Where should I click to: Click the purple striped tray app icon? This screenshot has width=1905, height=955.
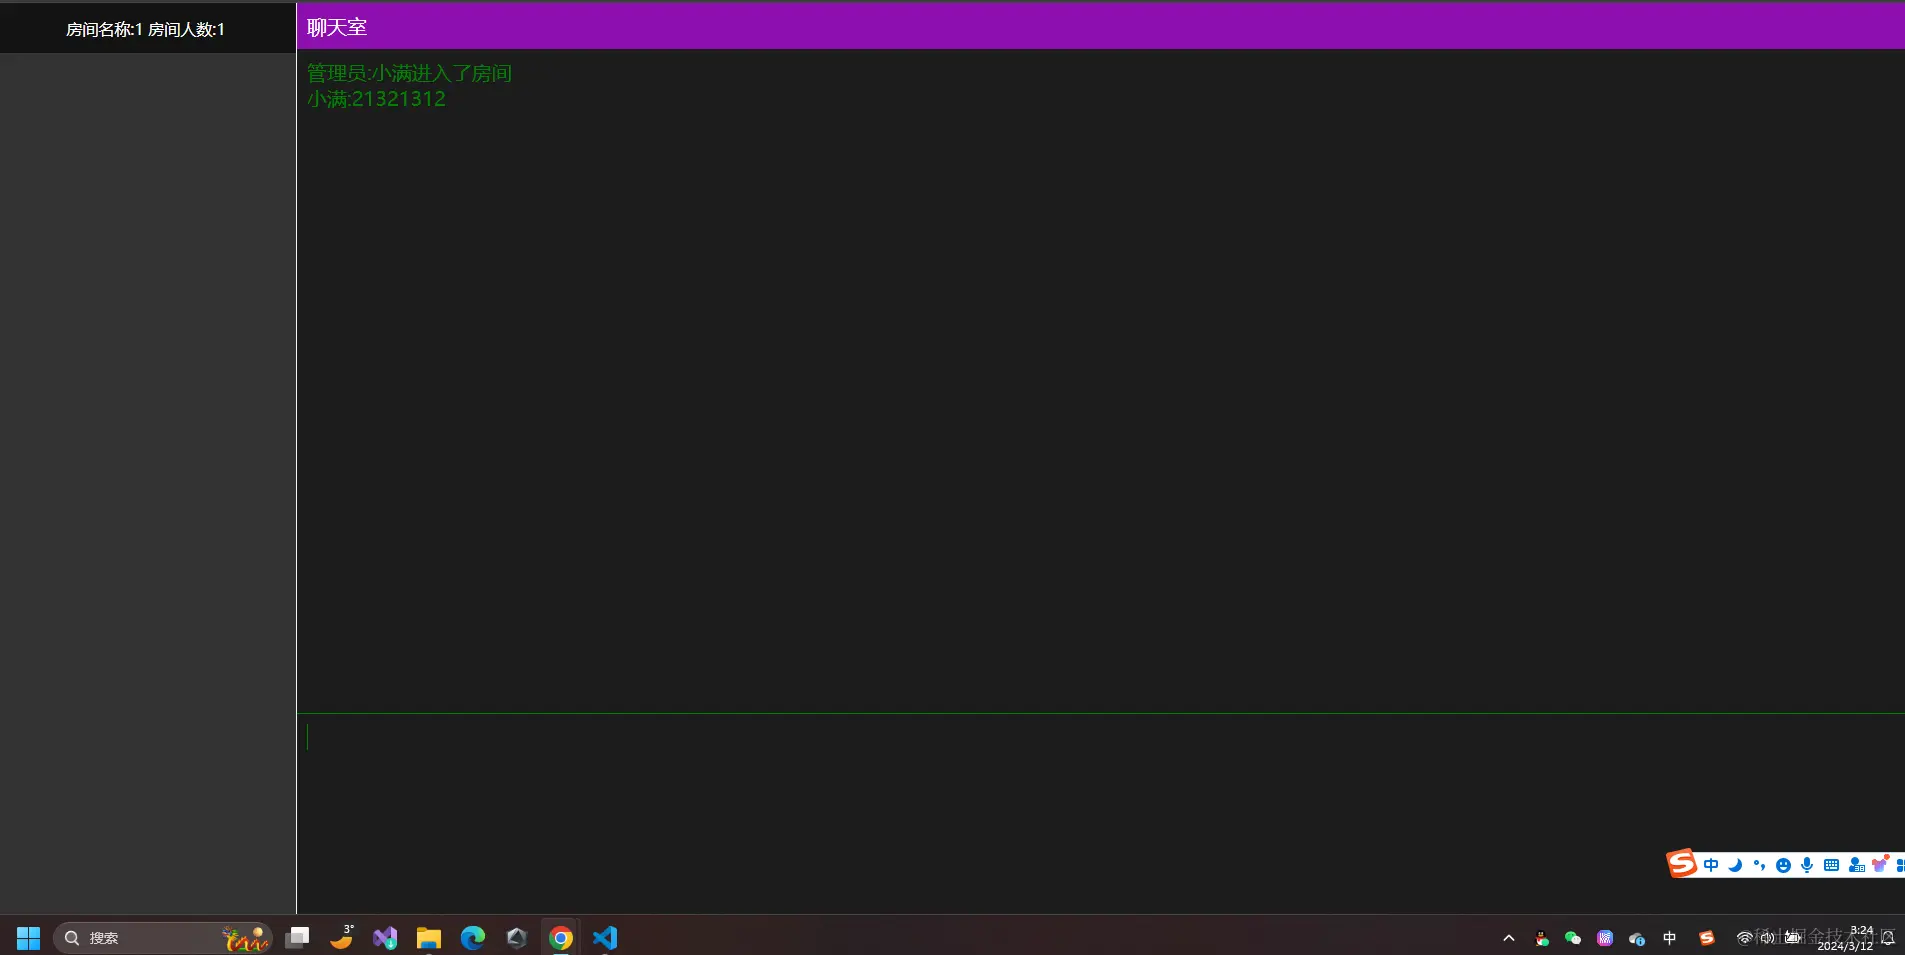coord(1605,938)
